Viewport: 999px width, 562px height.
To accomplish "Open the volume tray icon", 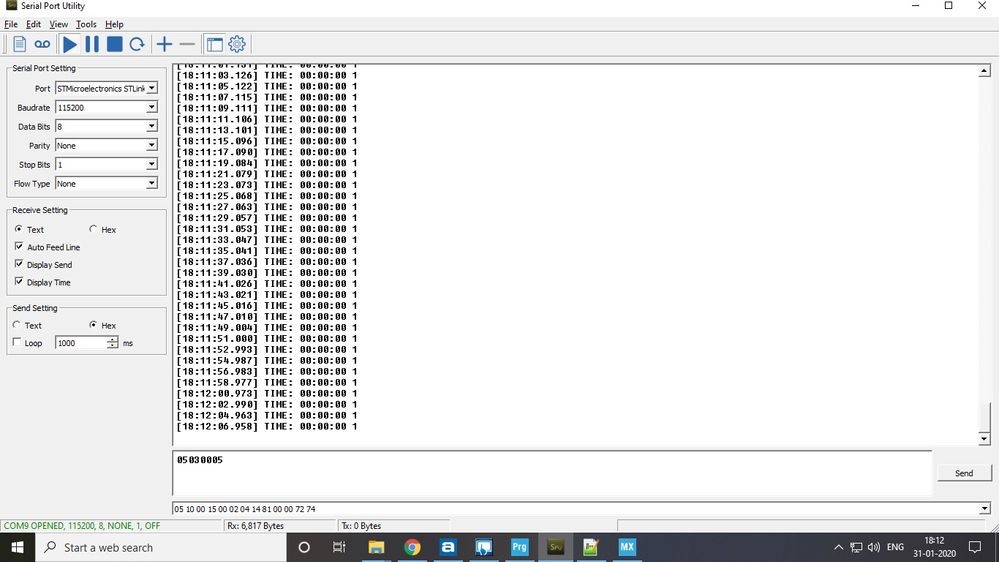I will (874, 547).
